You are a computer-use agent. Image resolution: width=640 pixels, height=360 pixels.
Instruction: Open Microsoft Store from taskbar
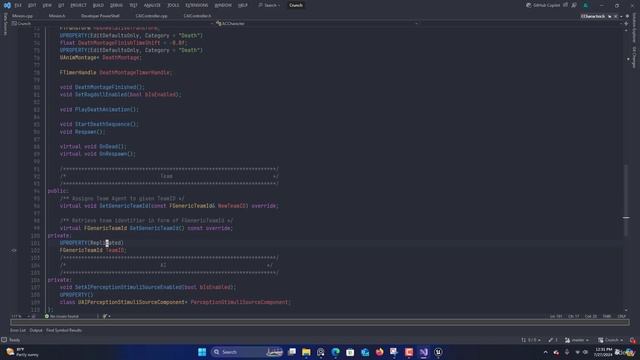350,352
